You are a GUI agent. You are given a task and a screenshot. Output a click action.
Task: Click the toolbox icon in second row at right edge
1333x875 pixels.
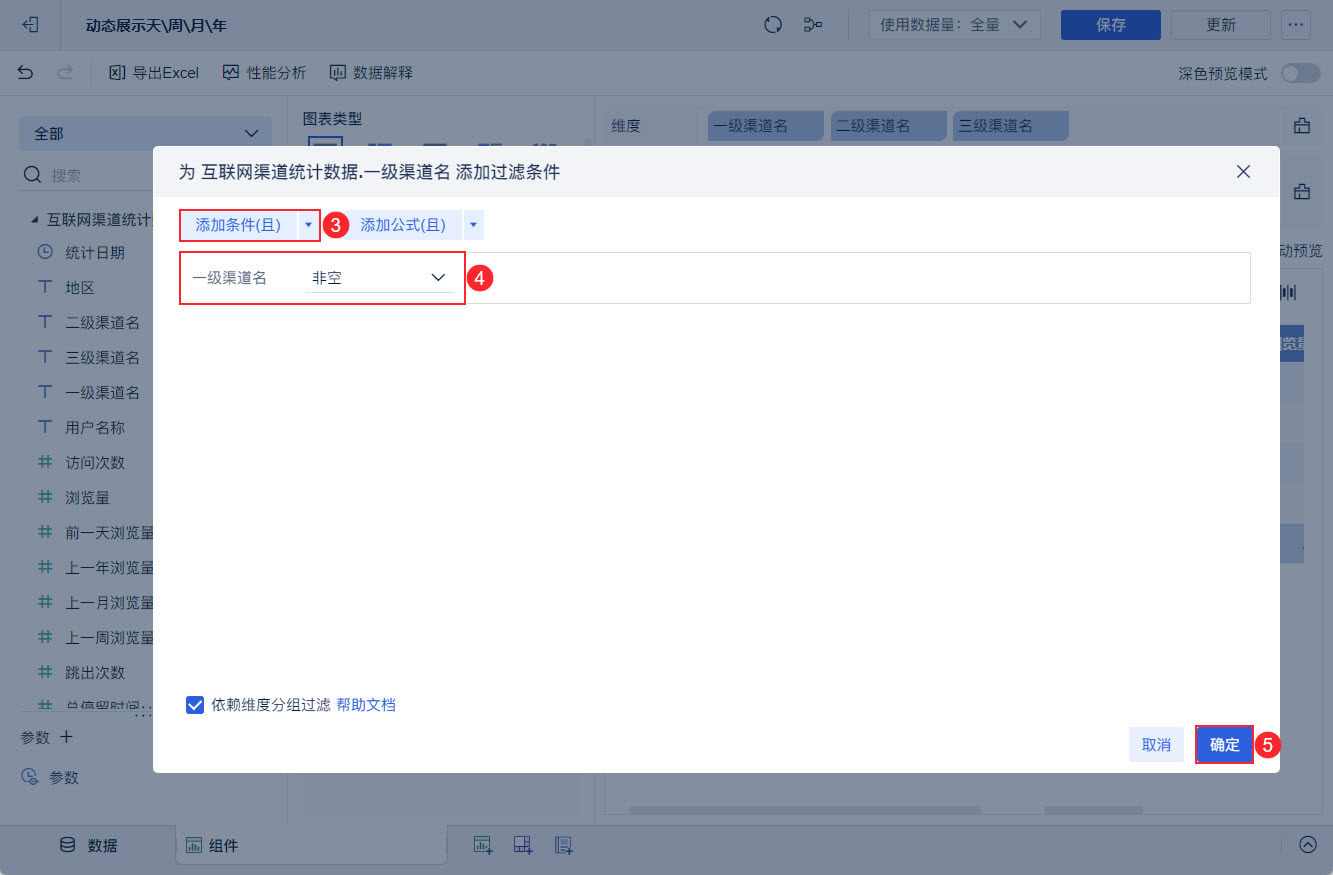(1302, 191)
